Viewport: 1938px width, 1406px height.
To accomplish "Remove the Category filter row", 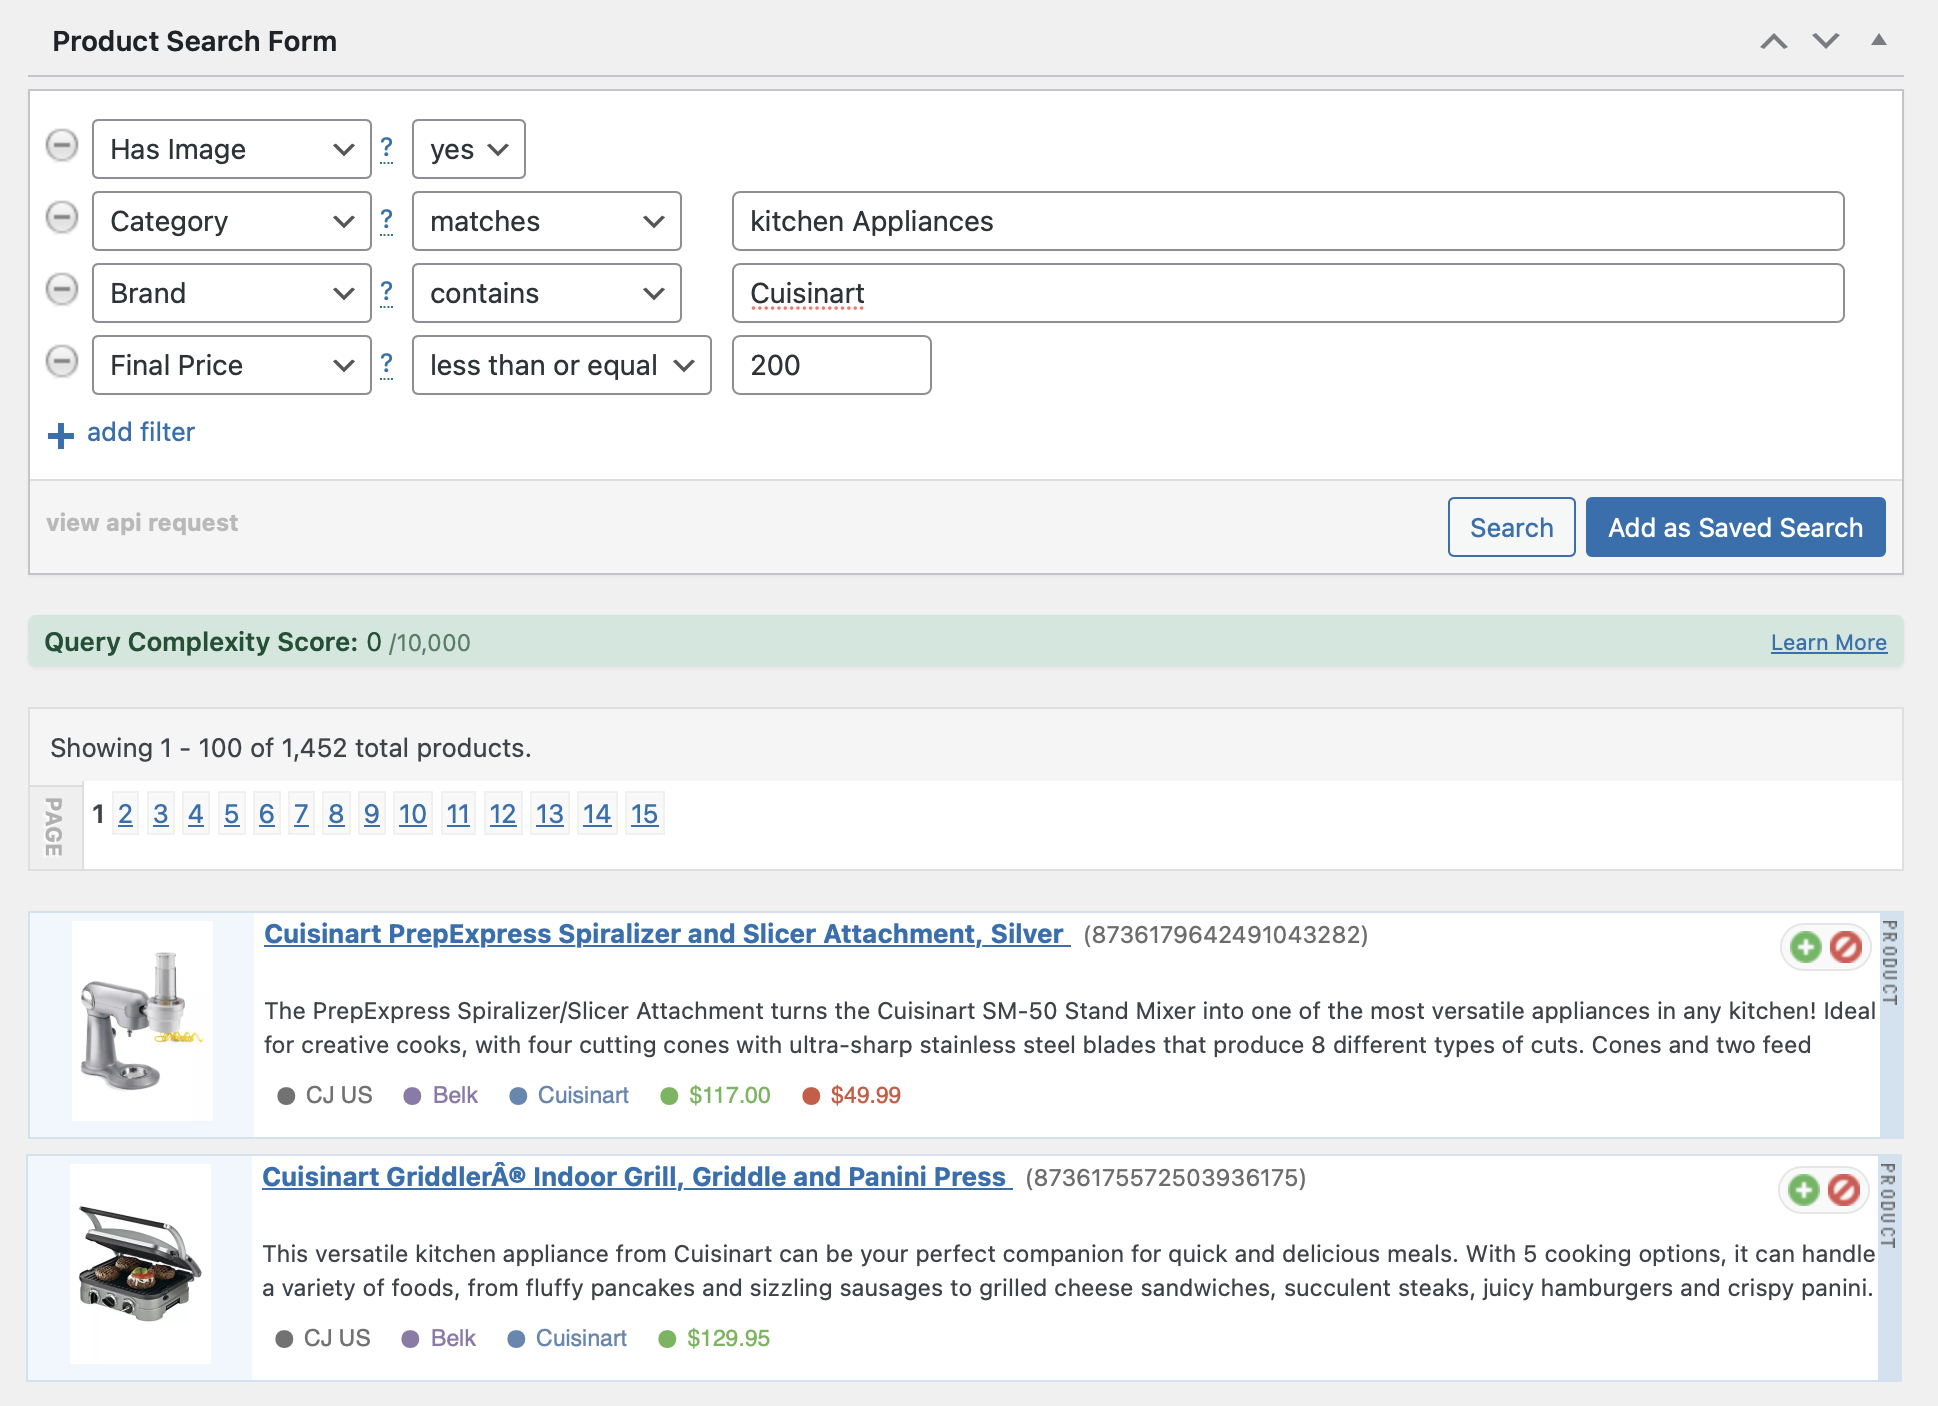I will tap(62, 217).
